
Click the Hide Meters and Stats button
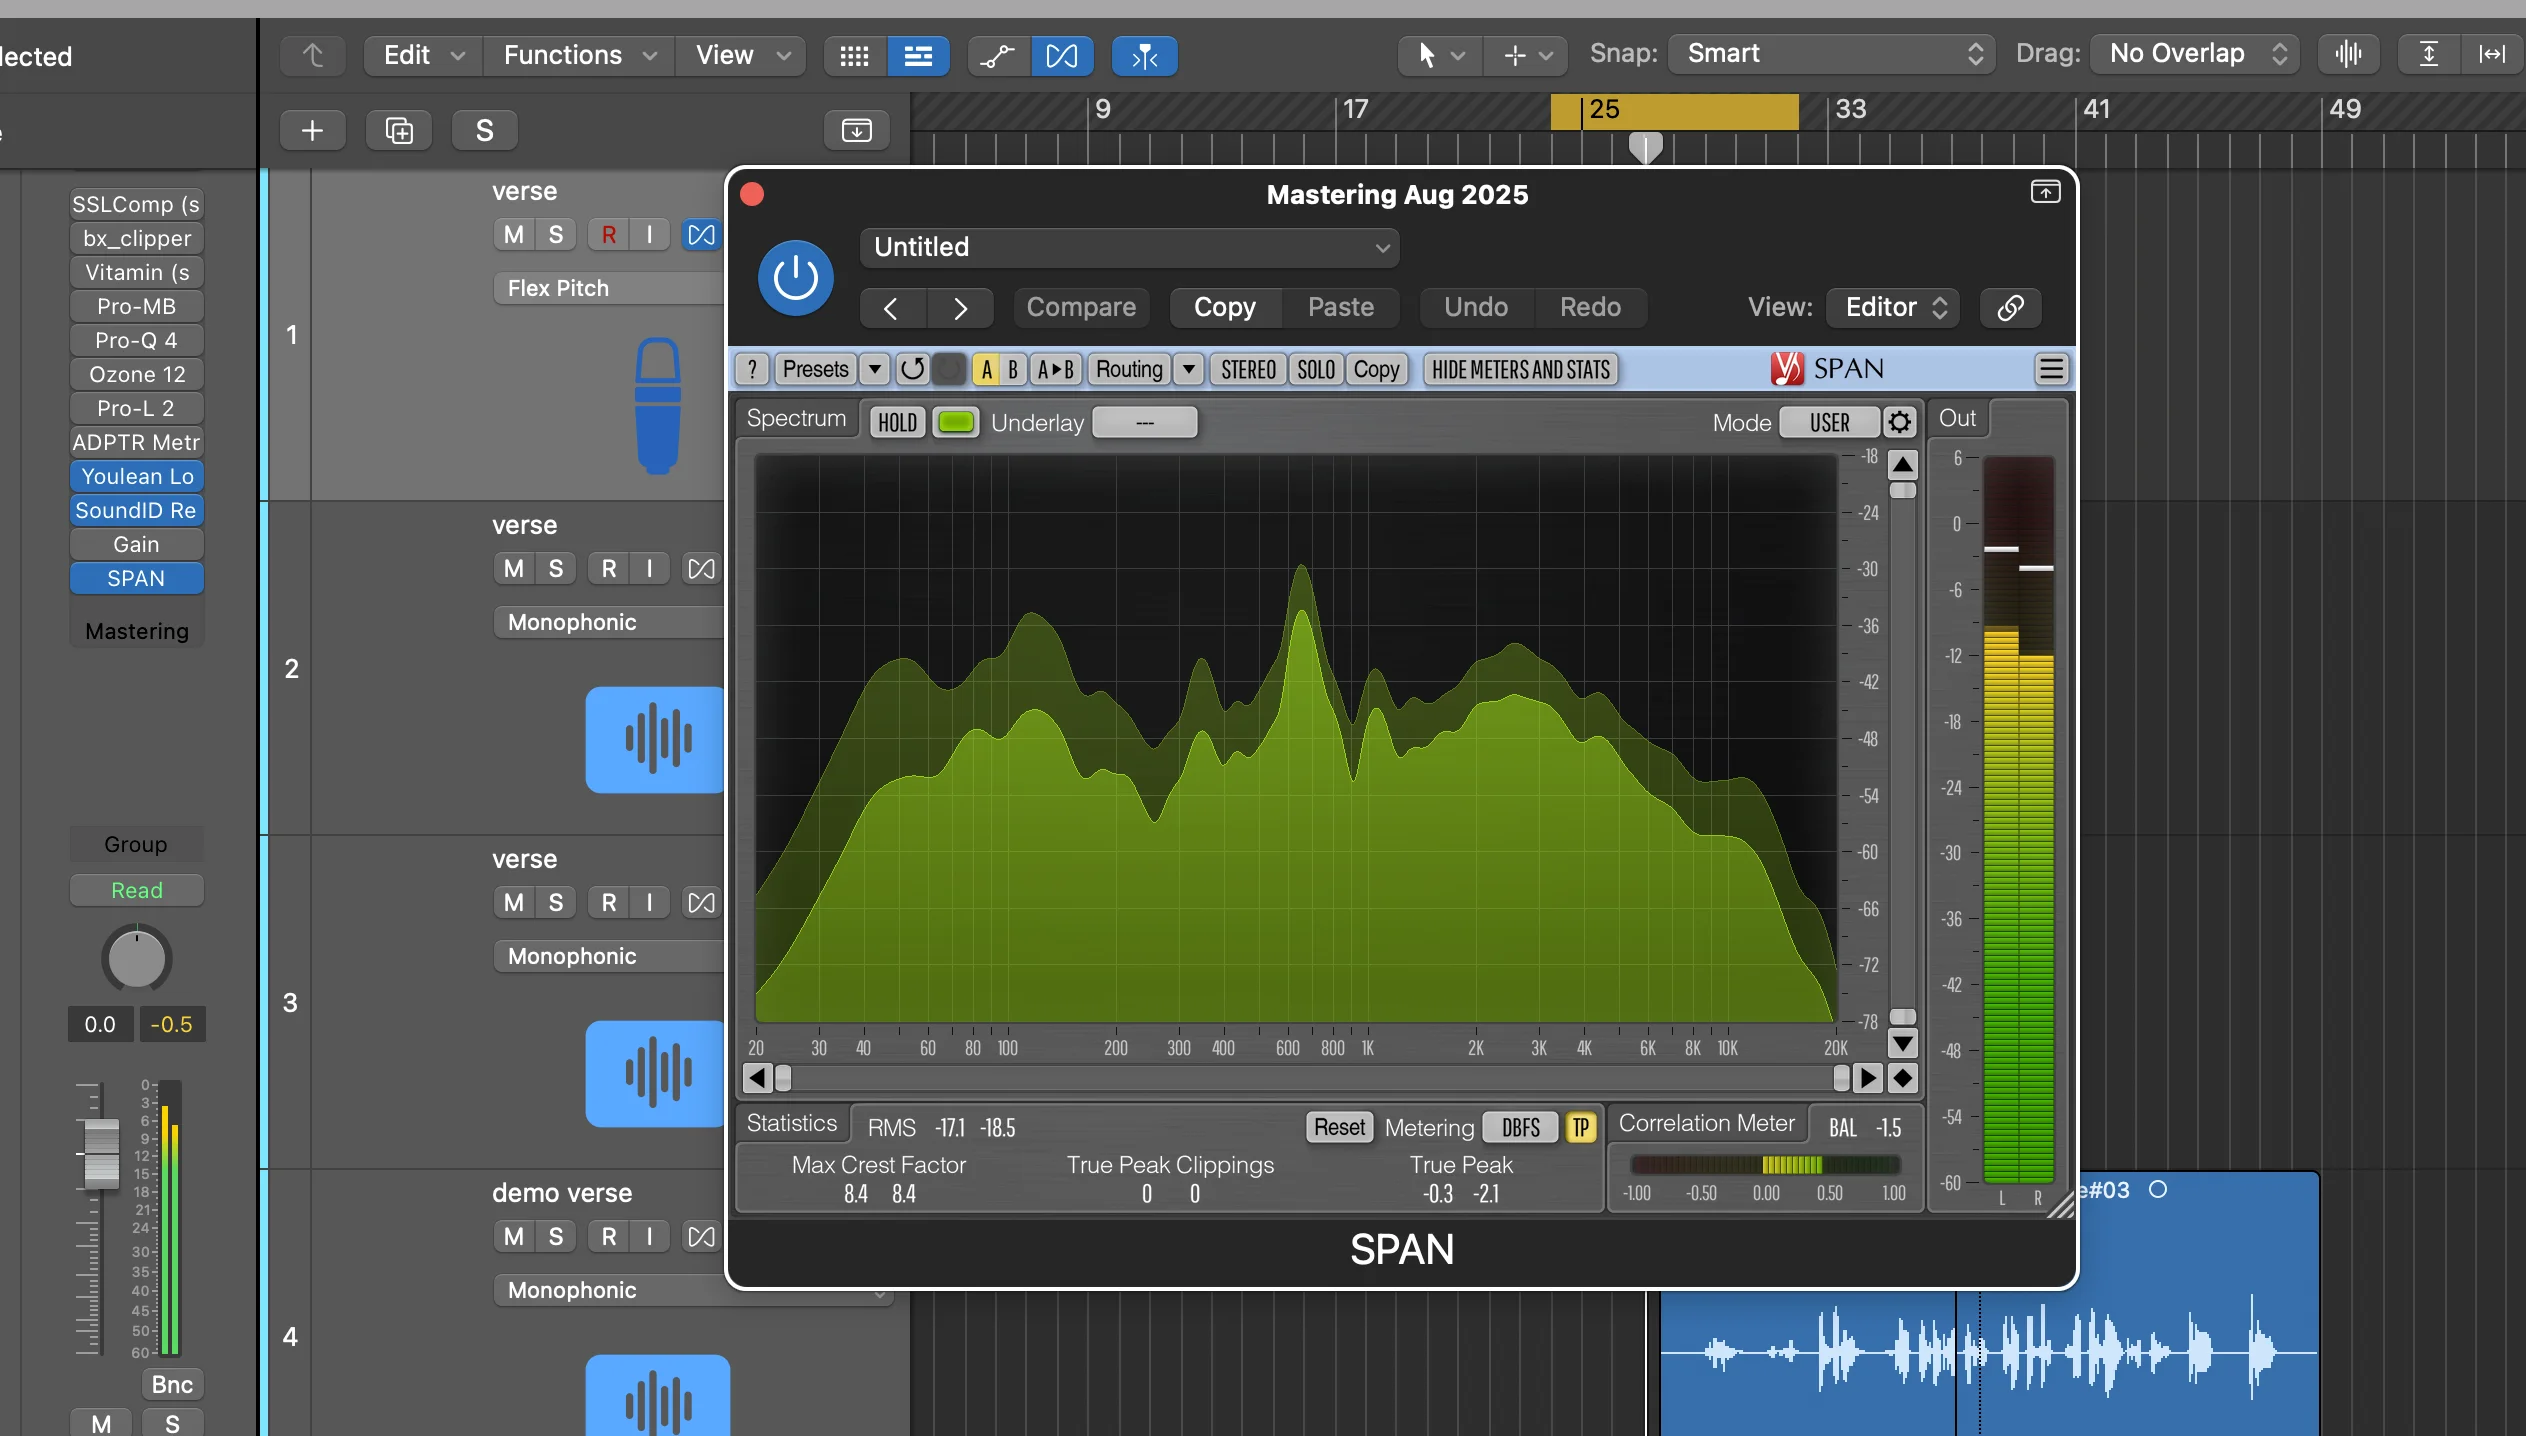click(1519, 369)
